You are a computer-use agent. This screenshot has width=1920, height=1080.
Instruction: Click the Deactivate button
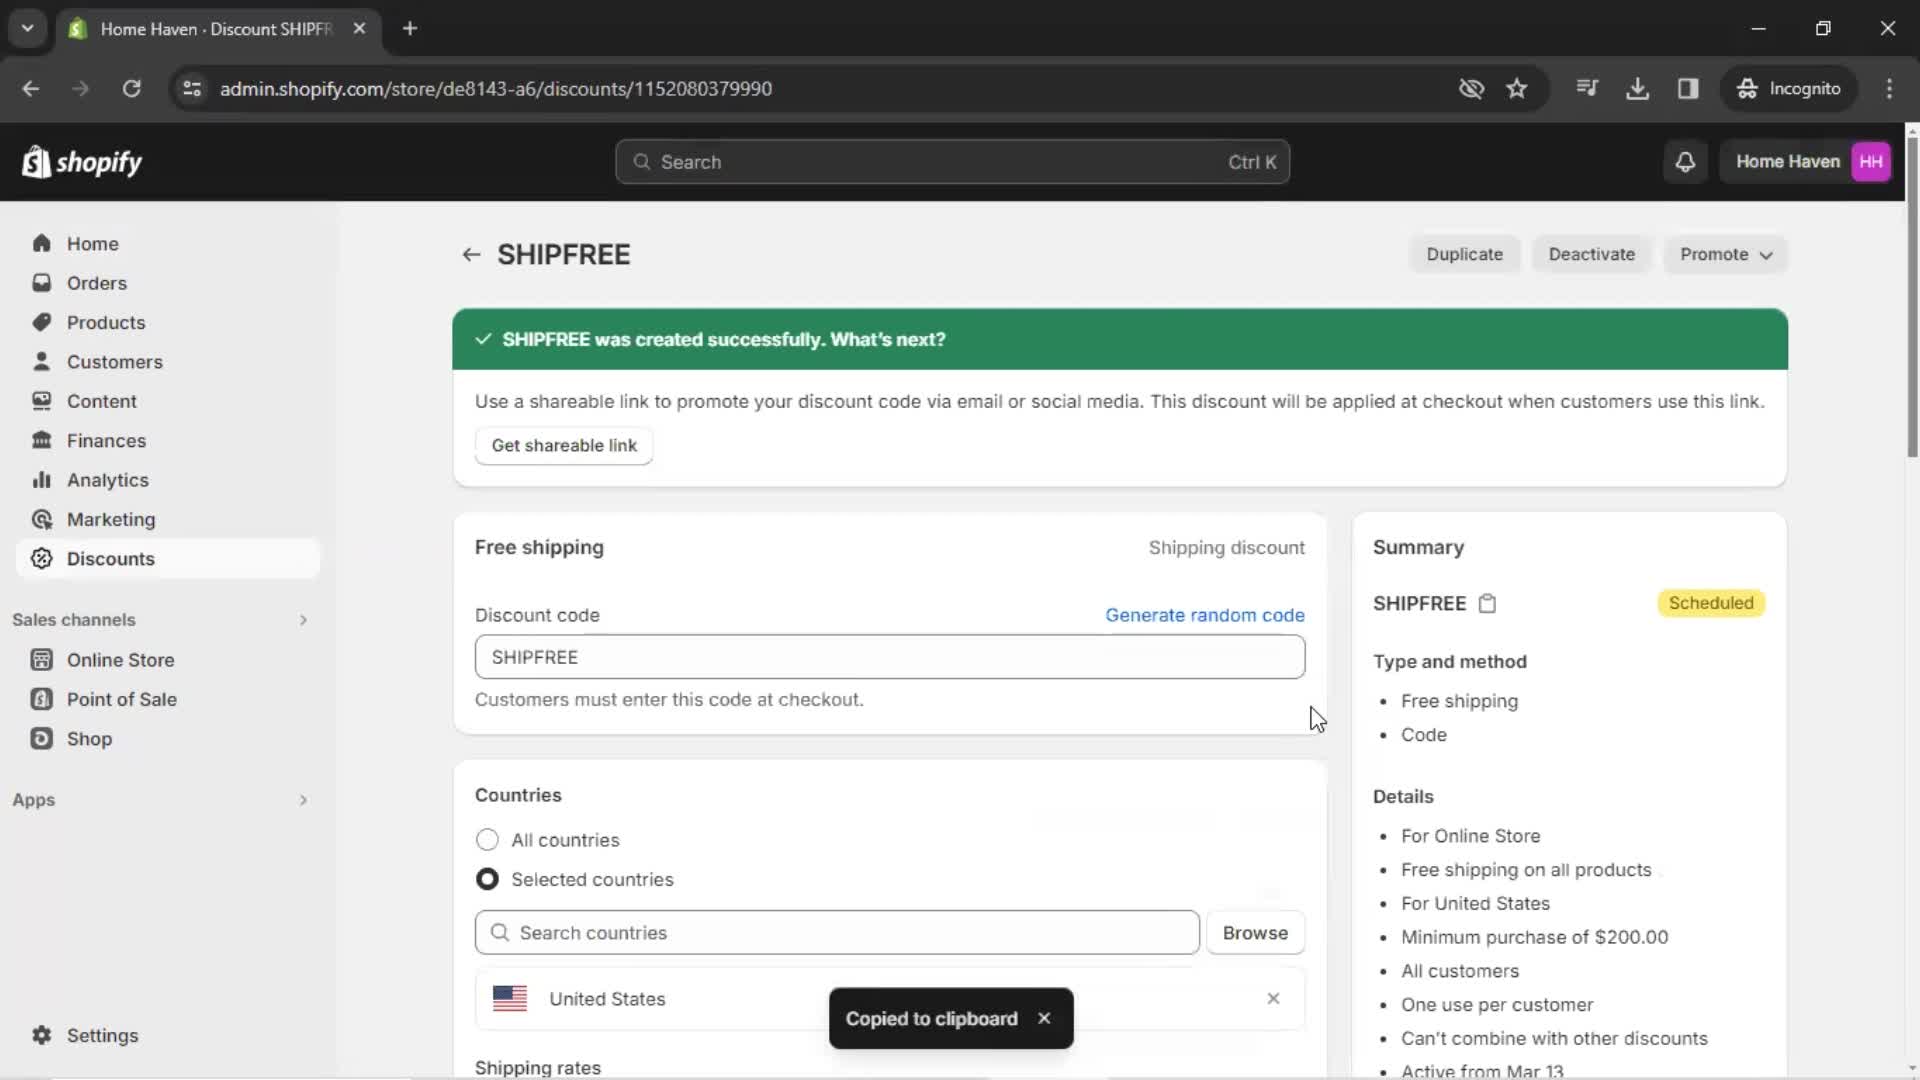[1592, 253]
